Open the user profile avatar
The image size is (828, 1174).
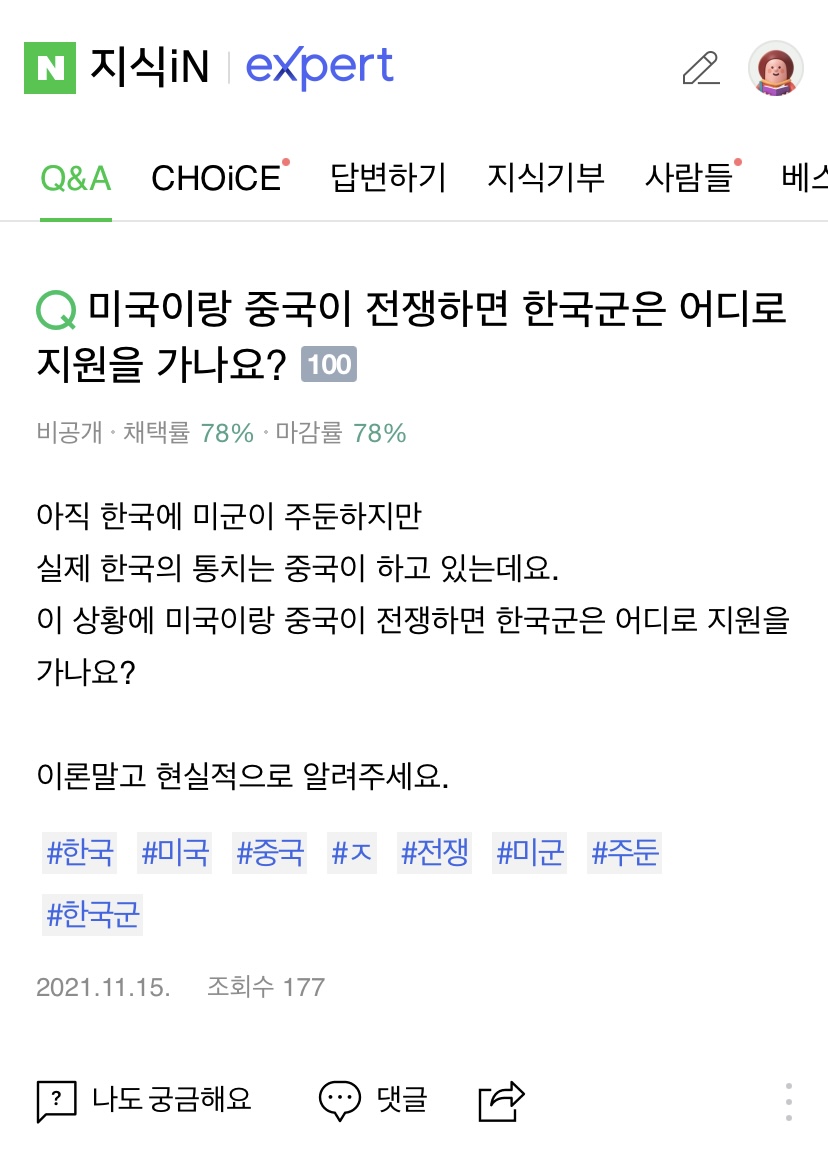(776, 68)
